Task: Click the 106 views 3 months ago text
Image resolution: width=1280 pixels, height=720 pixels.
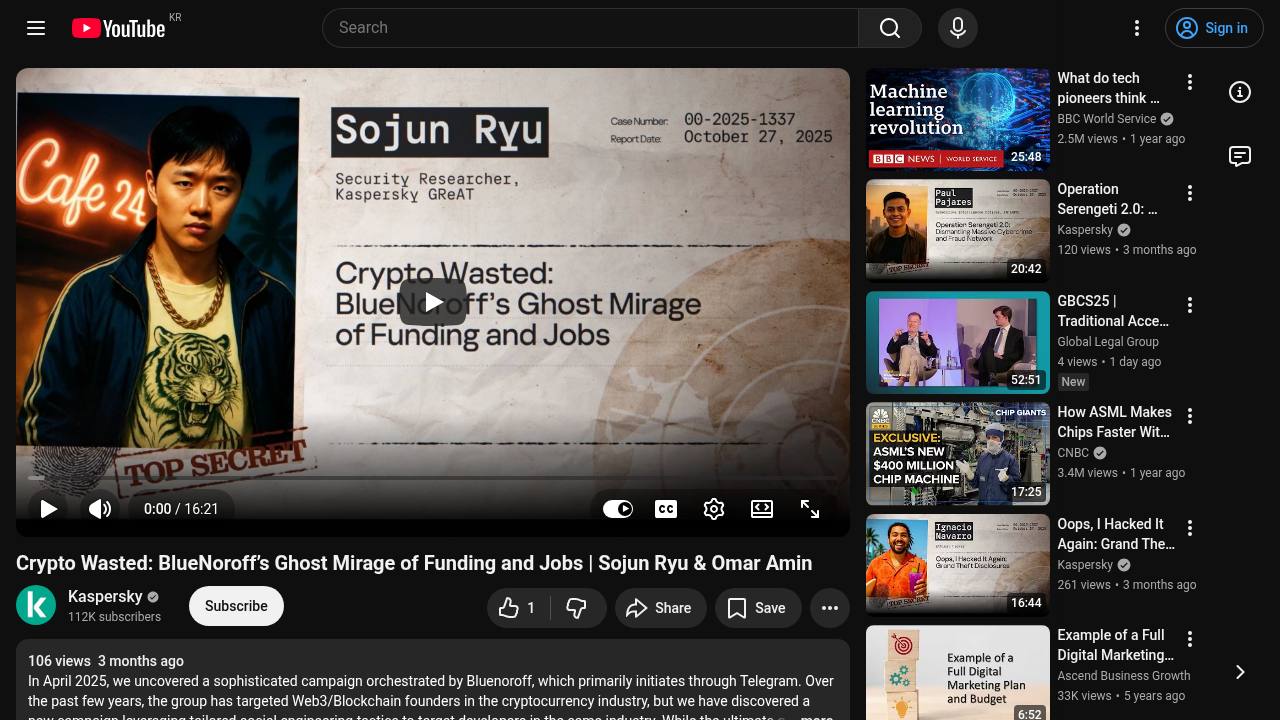Action: point(106,661)
